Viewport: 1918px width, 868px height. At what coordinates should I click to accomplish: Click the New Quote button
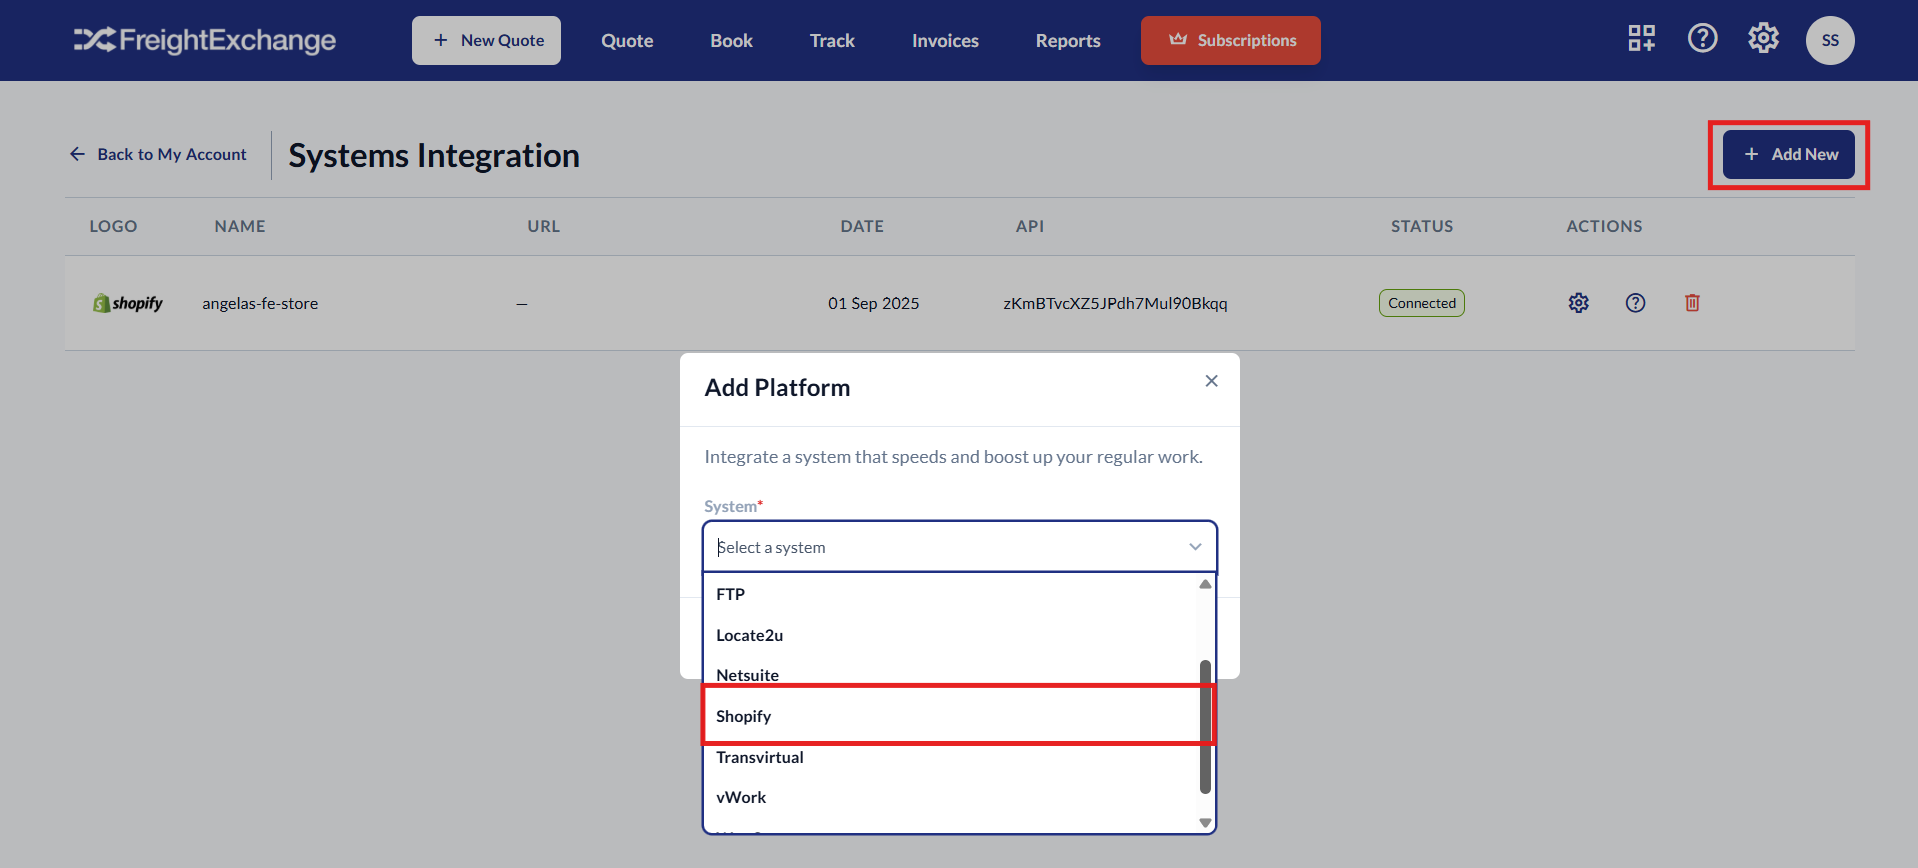pyautogui.click(x=486, y=40)
